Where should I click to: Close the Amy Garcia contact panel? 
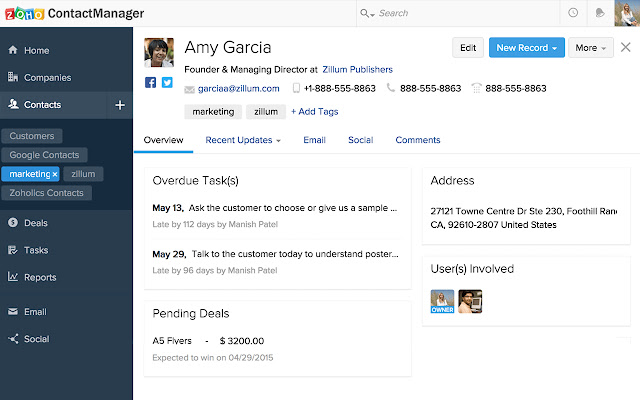[x=625, y=47]
